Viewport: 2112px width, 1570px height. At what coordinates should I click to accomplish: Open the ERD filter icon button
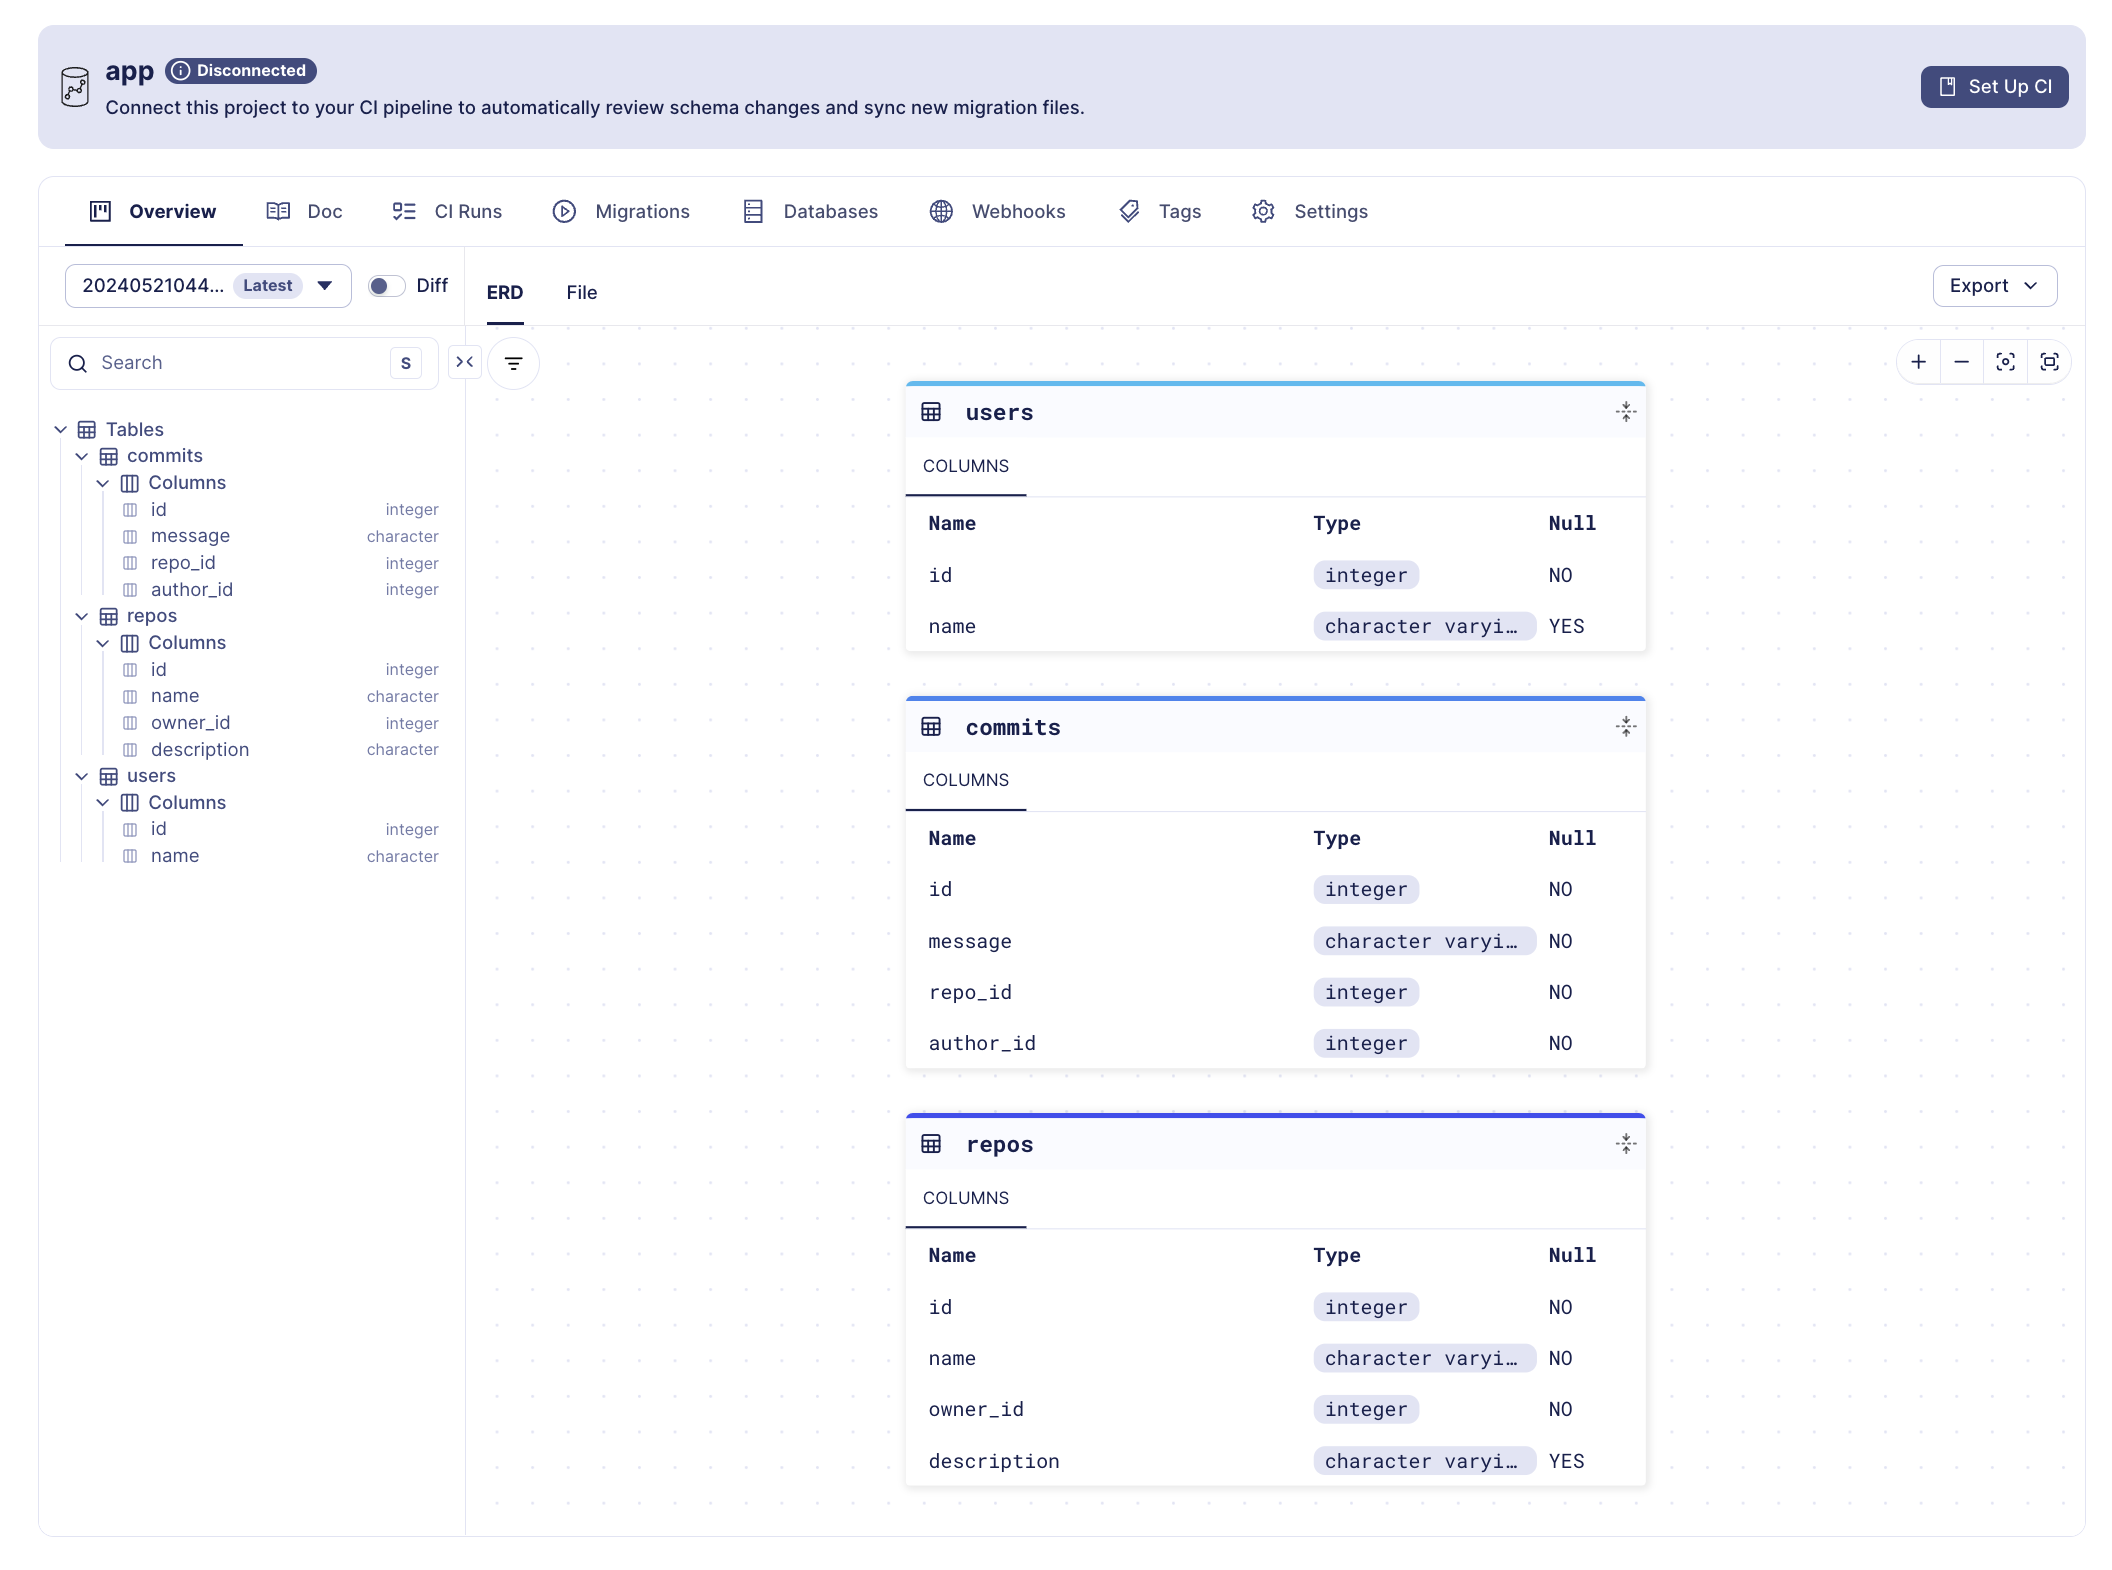point(513,363)
